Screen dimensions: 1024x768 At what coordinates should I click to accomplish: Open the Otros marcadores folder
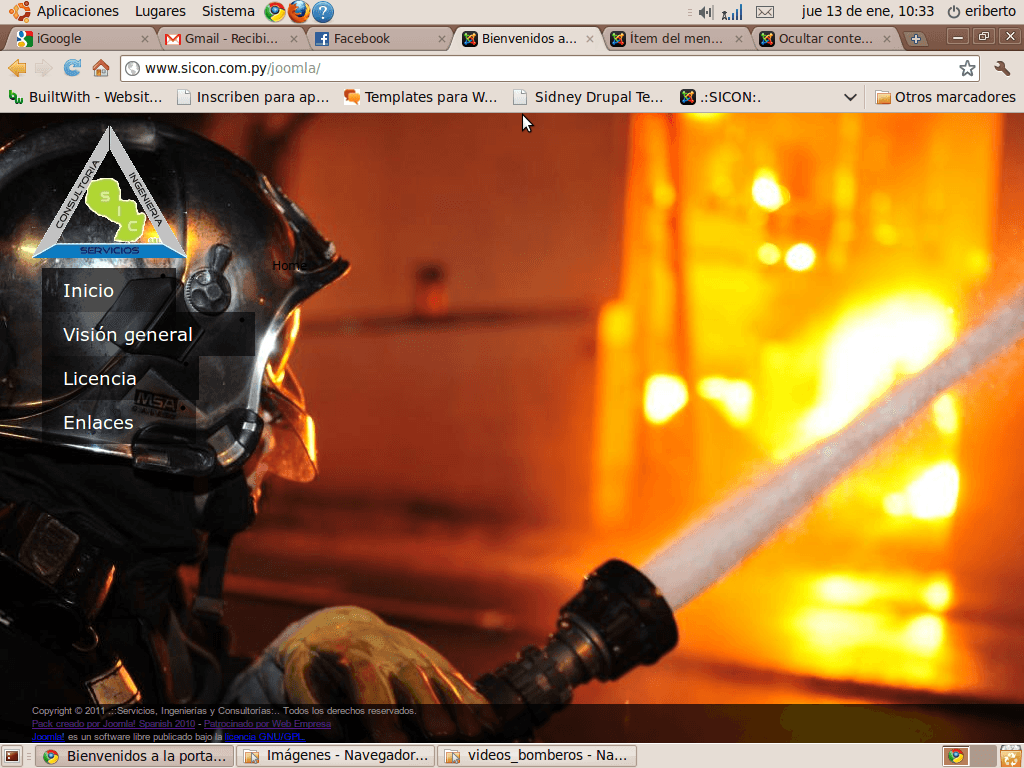(x=945, y=97)
